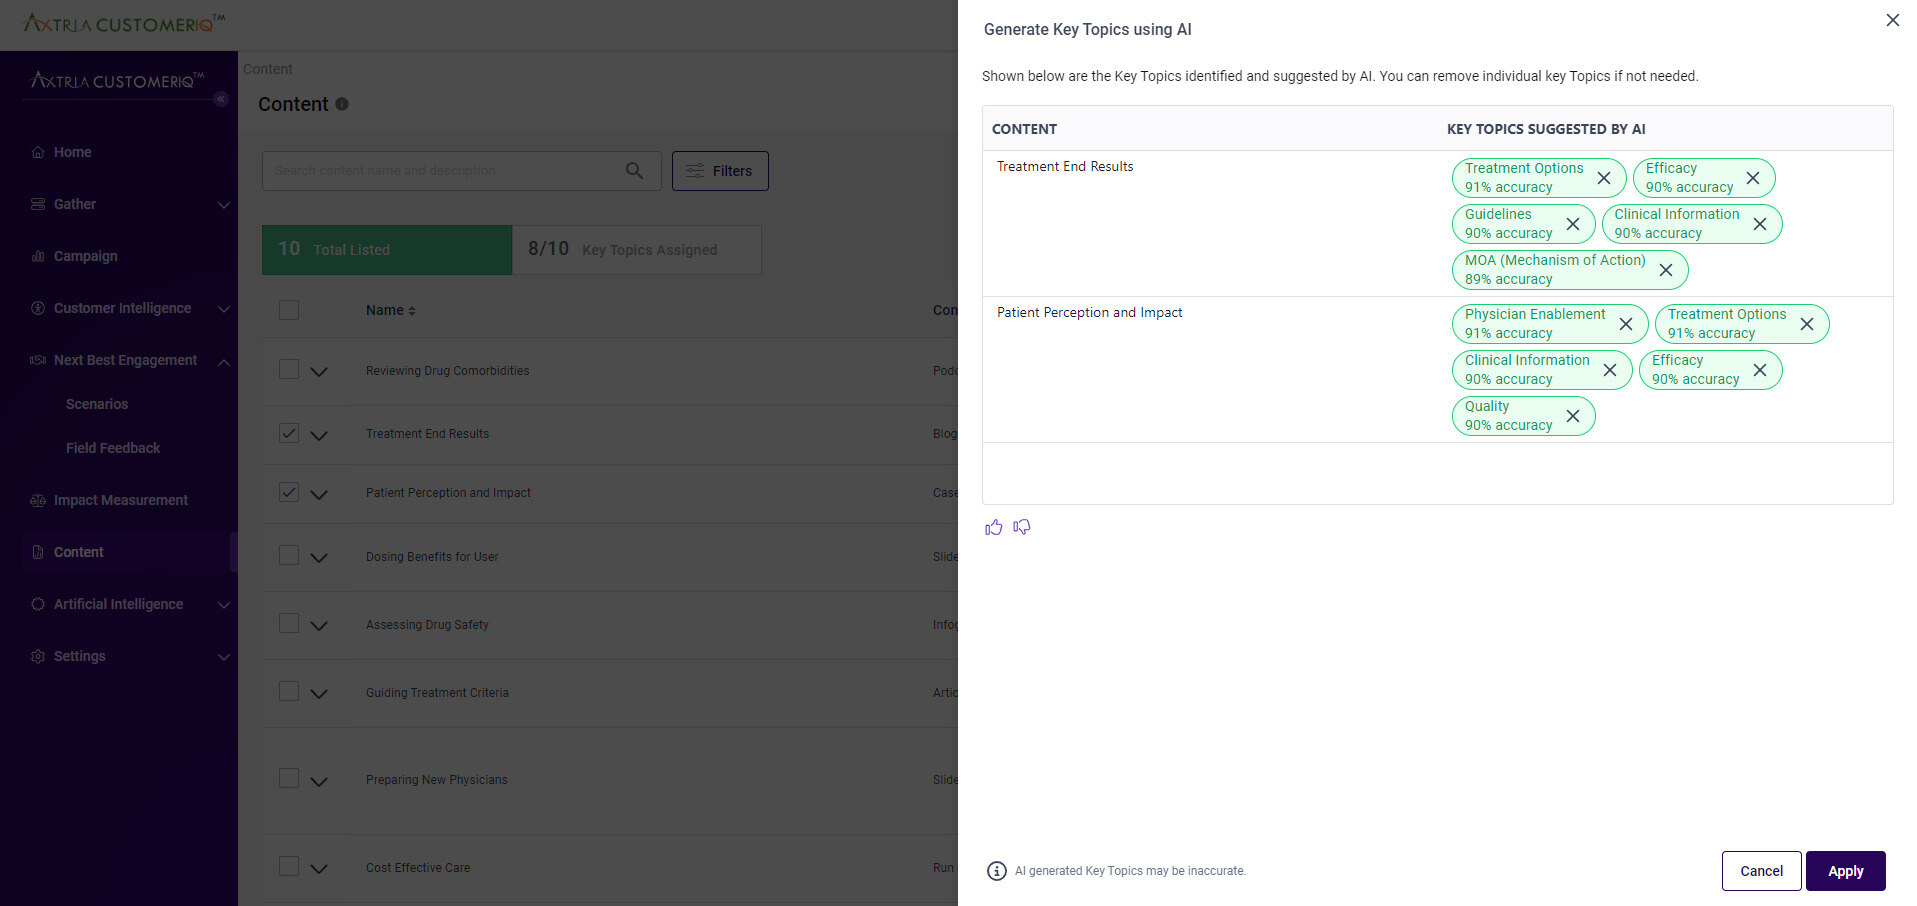This screenshot has width=1917, height=906.
Task: Give thumbs down on AI suggestions
Action: coord(1021,527)
